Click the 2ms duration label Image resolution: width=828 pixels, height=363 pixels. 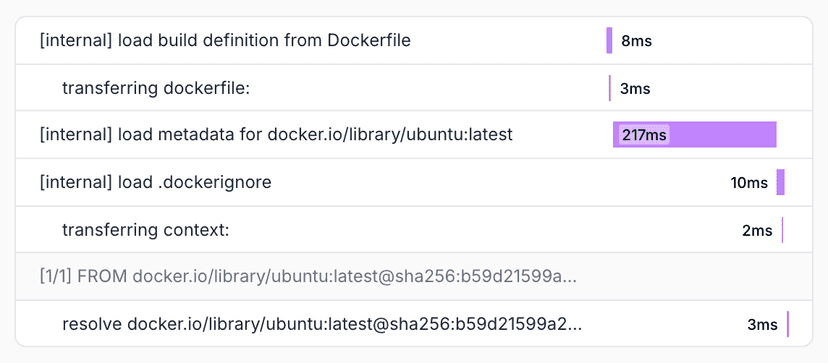coord(757,230)
